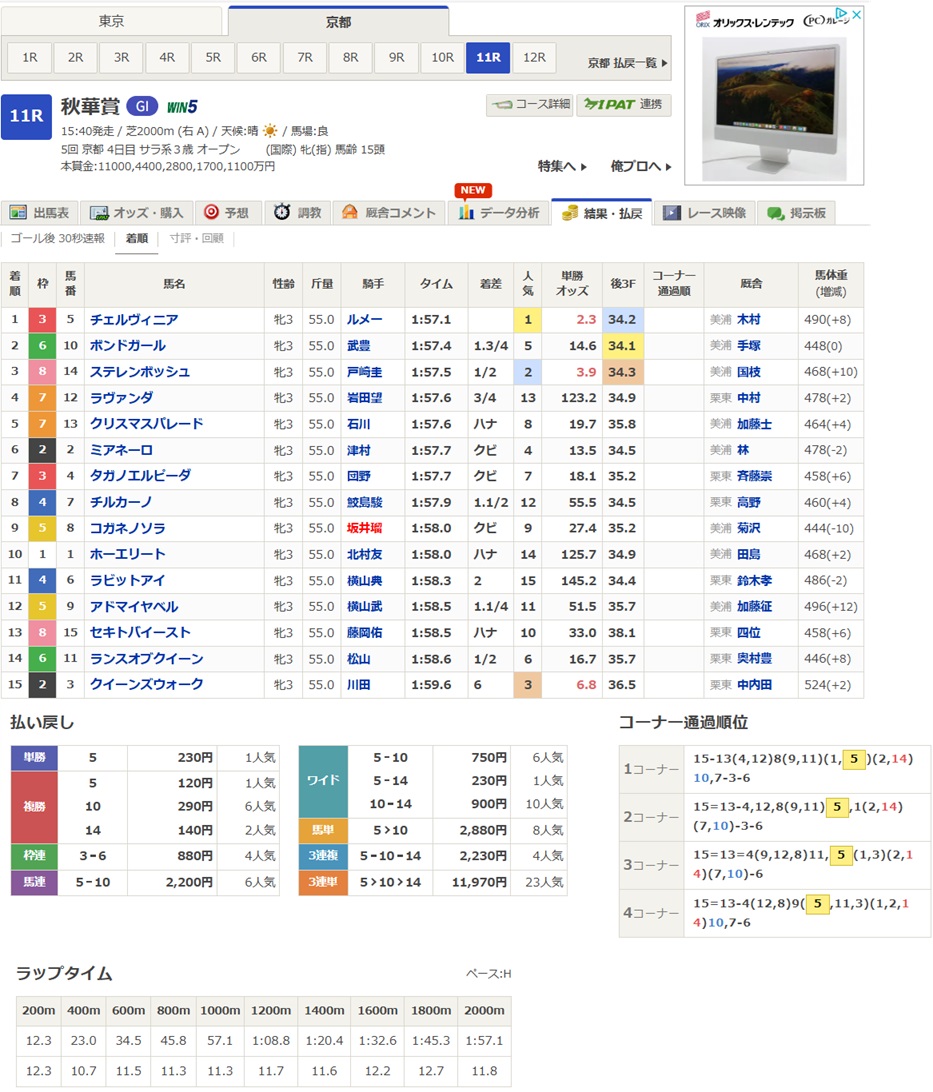Switch to 寸評・回顧 view

[x=196, y=239]
